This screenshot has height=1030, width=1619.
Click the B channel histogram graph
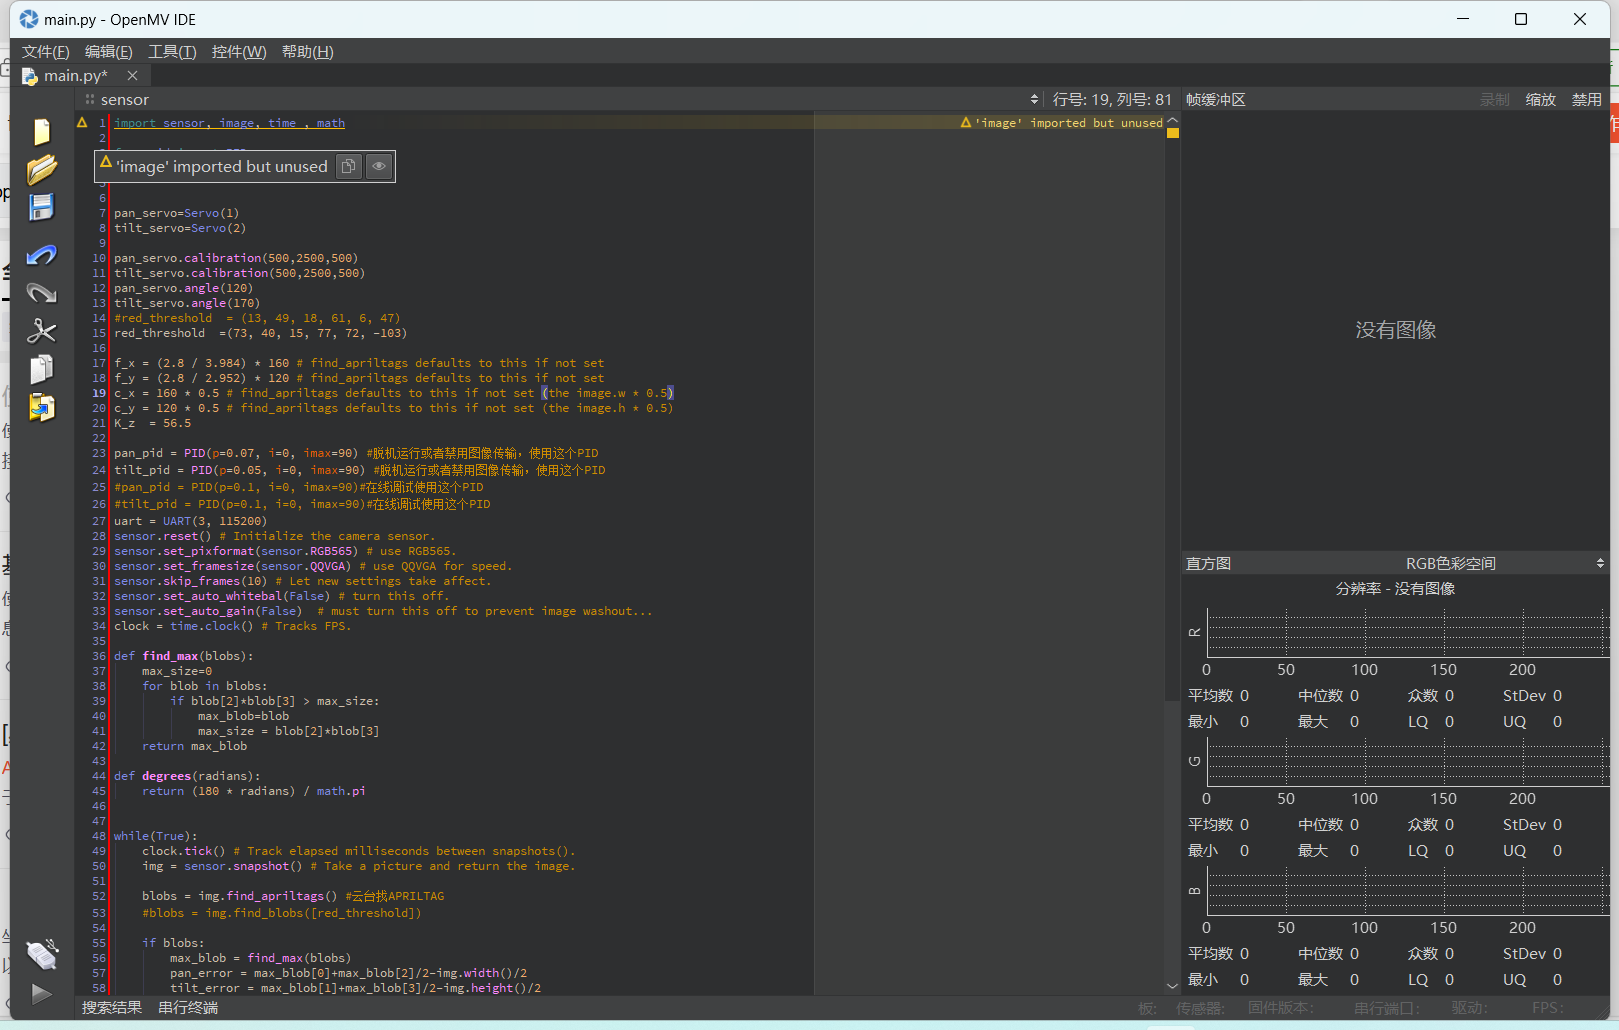click(x=1407, y=890)
